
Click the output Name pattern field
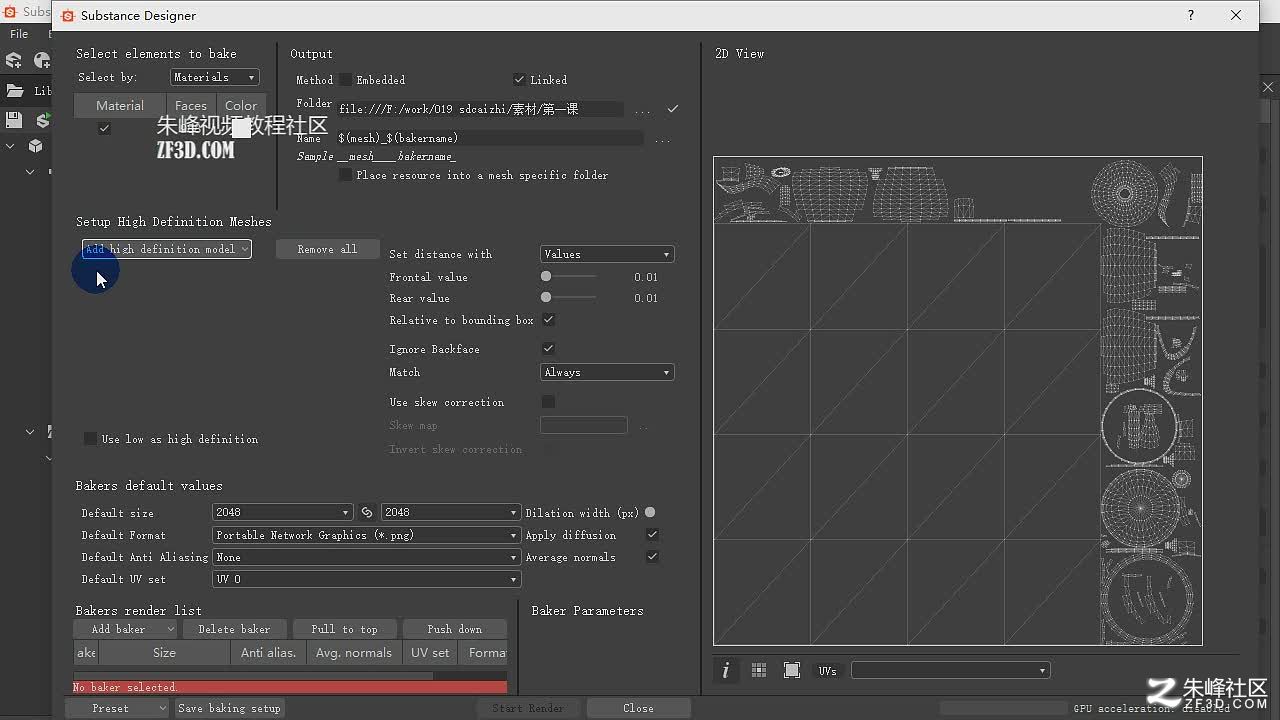[490, 138]
